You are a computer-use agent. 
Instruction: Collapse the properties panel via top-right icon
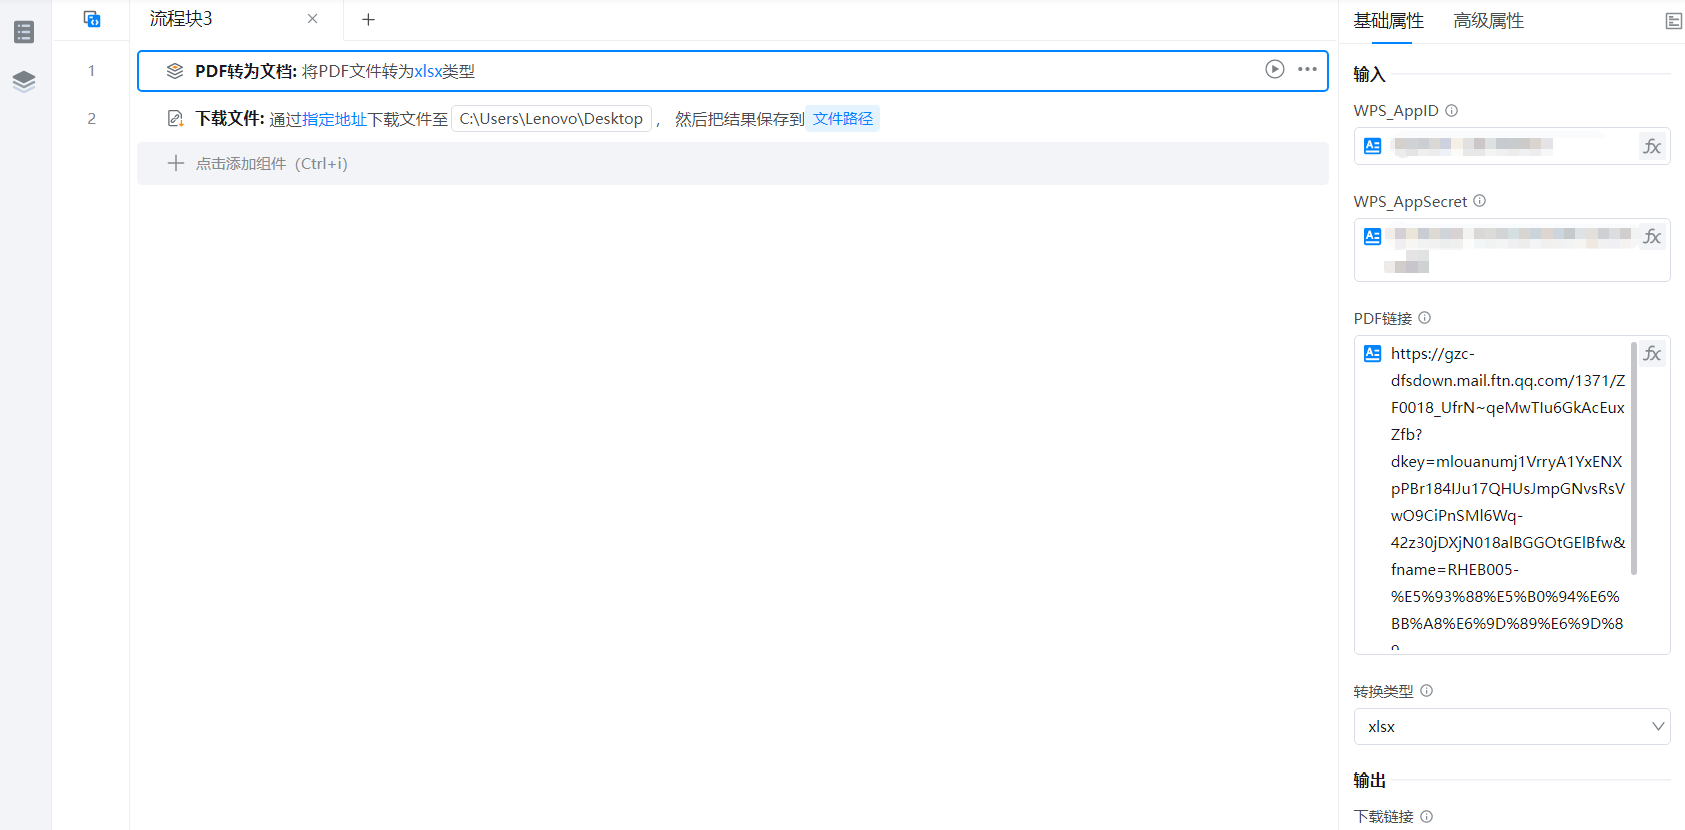[x=1673, y=21]
